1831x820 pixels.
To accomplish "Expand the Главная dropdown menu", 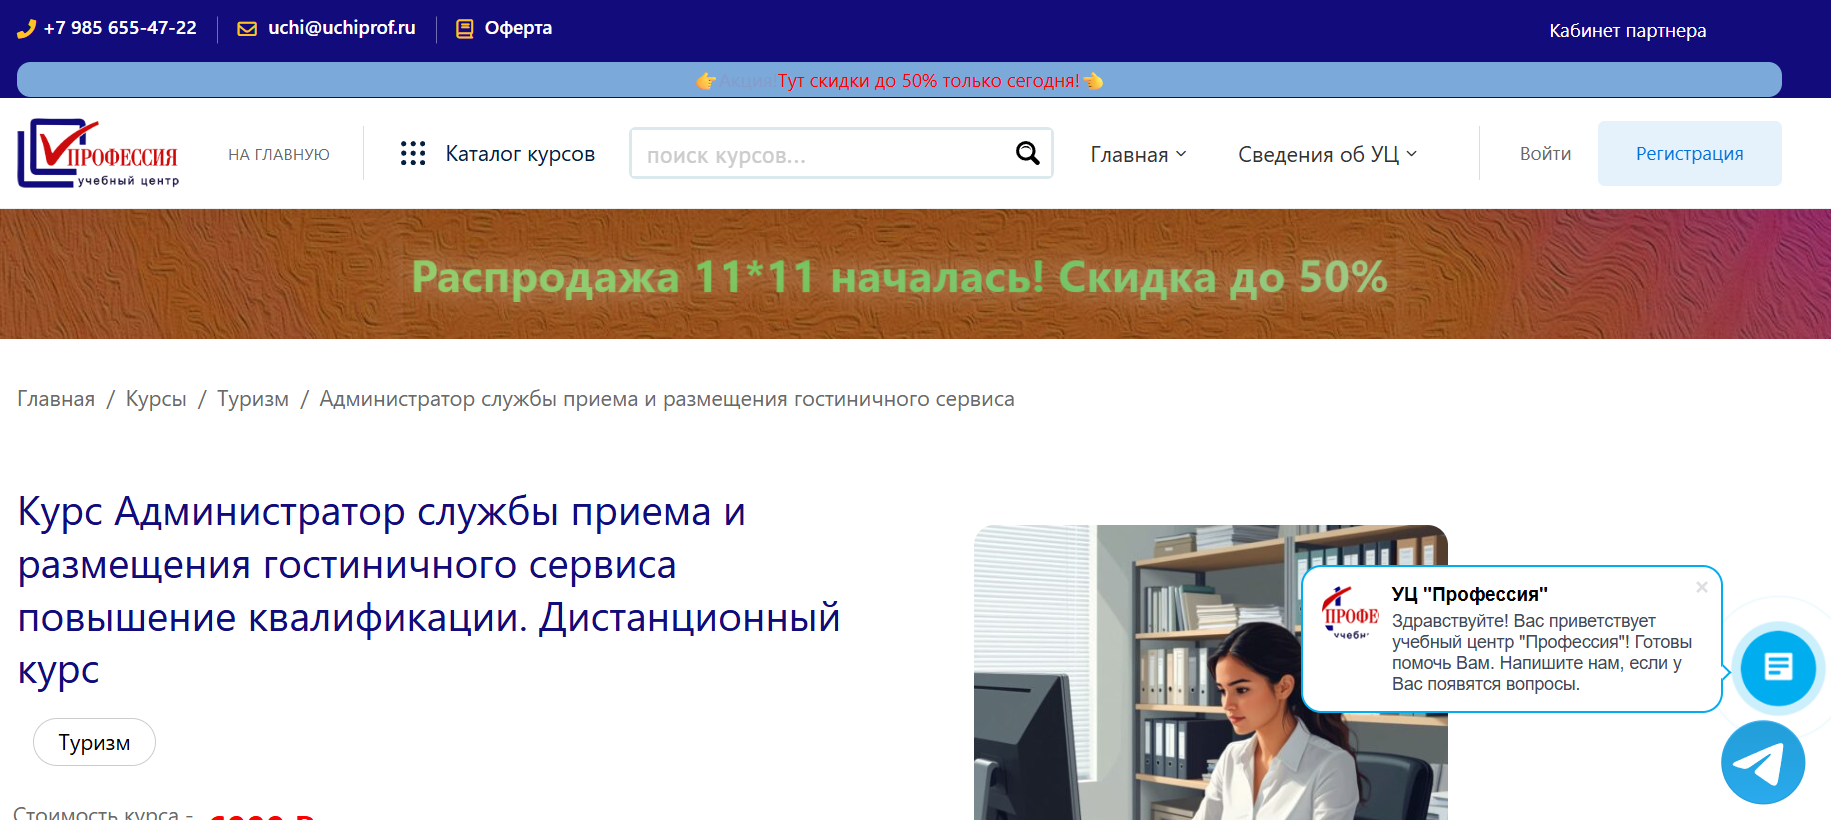I will 1138,154.
